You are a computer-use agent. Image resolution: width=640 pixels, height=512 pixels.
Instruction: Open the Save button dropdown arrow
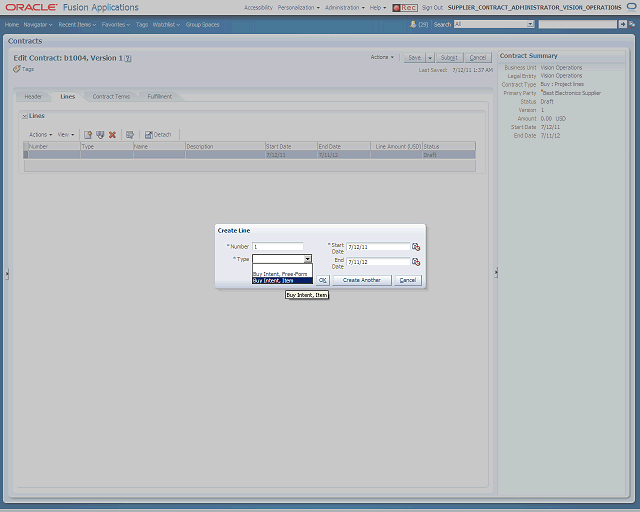point(430,58)
